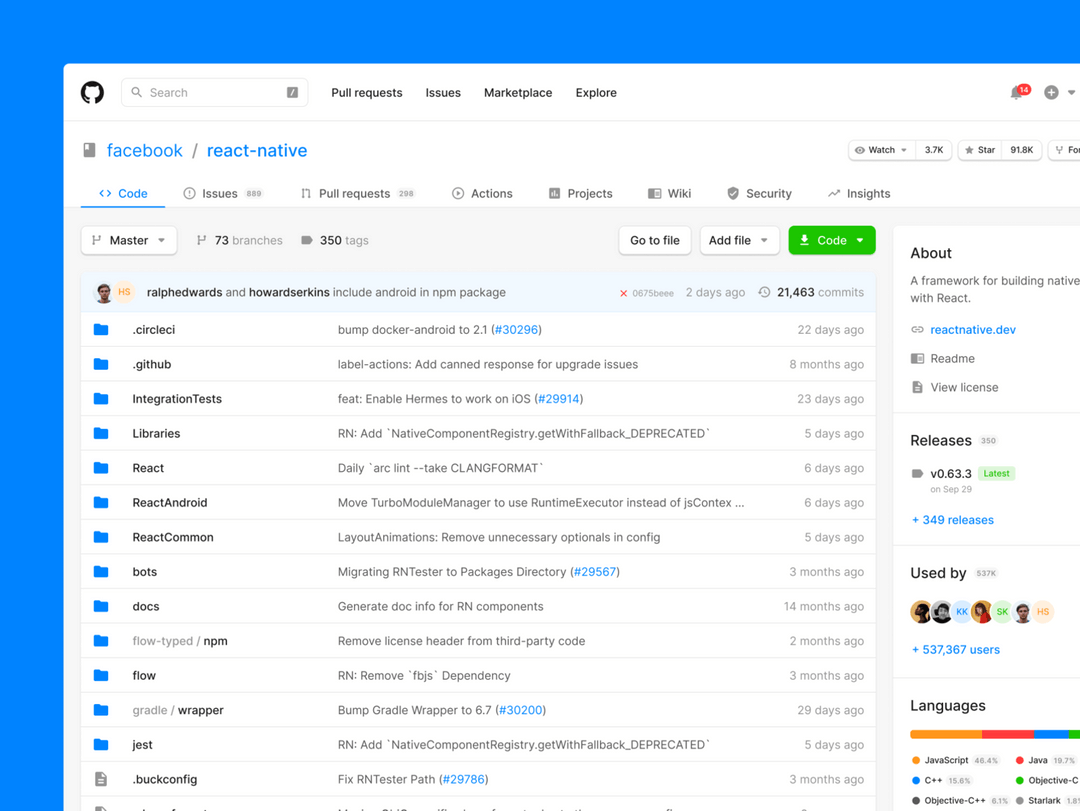Image resolution: width=1080 pixels, height=811 pixels.
Task: Open the Add file dropdown
Action: click(739, 240)
